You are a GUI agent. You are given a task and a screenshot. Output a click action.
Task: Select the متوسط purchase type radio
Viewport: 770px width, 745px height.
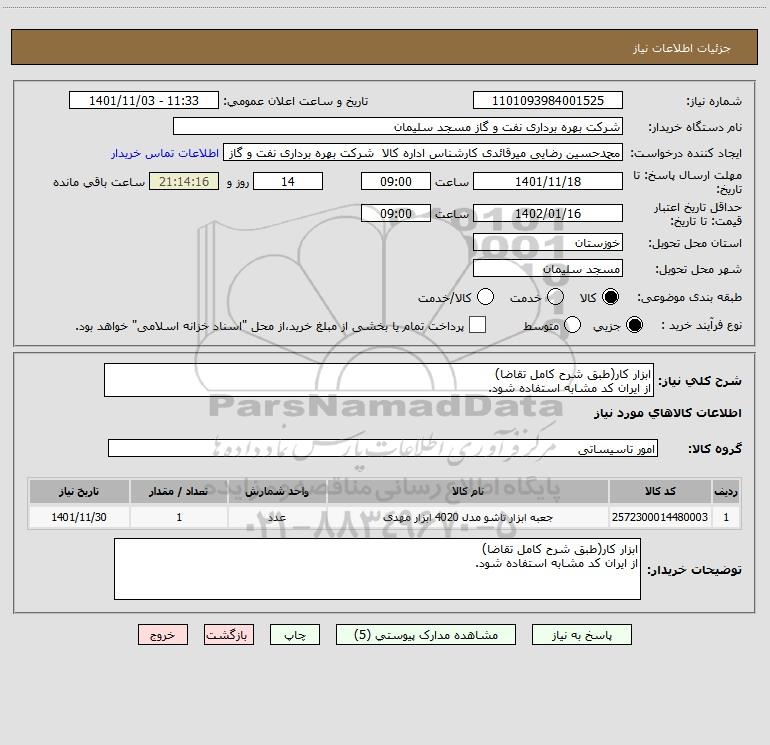573,325
